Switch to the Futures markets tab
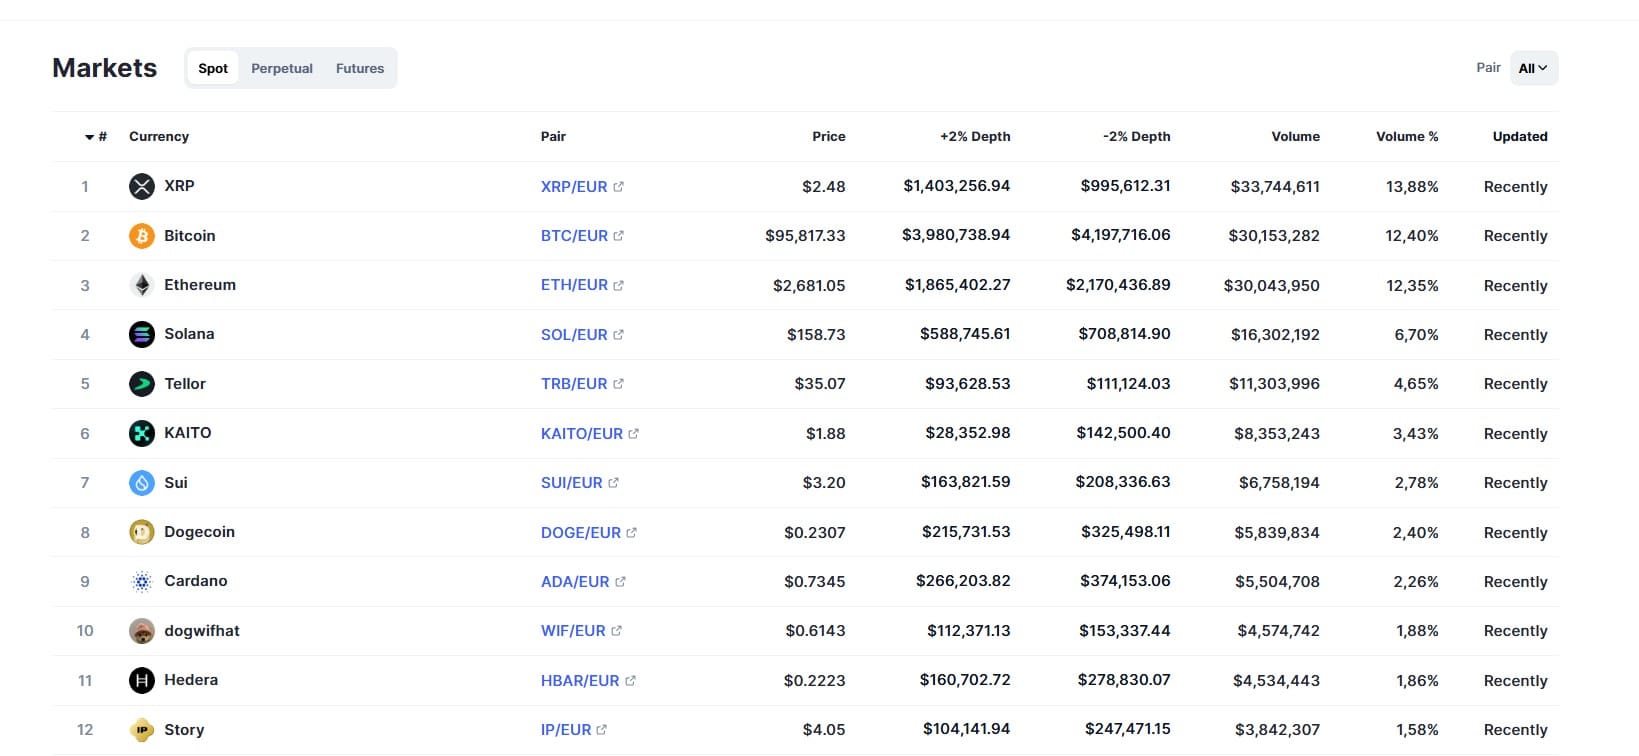This screenshot has height=756, width=1639. (360, 68)
